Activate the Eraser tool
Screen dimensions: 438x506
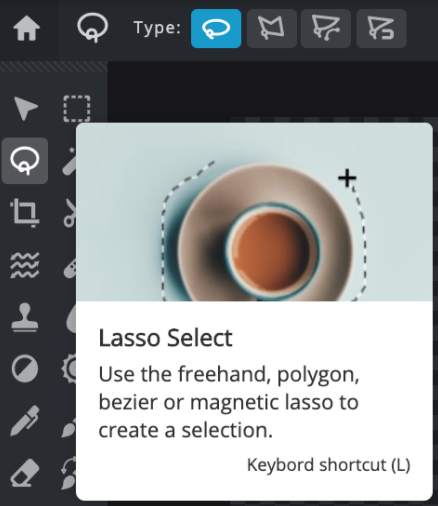click(25, 473)
